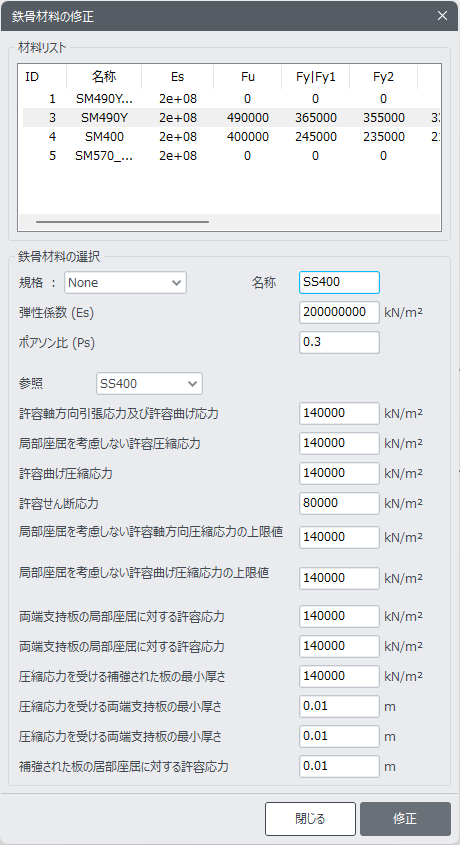Click the ポアソン比 (Ps) field
Screen dimensions: 460x845
pos(339,342)
